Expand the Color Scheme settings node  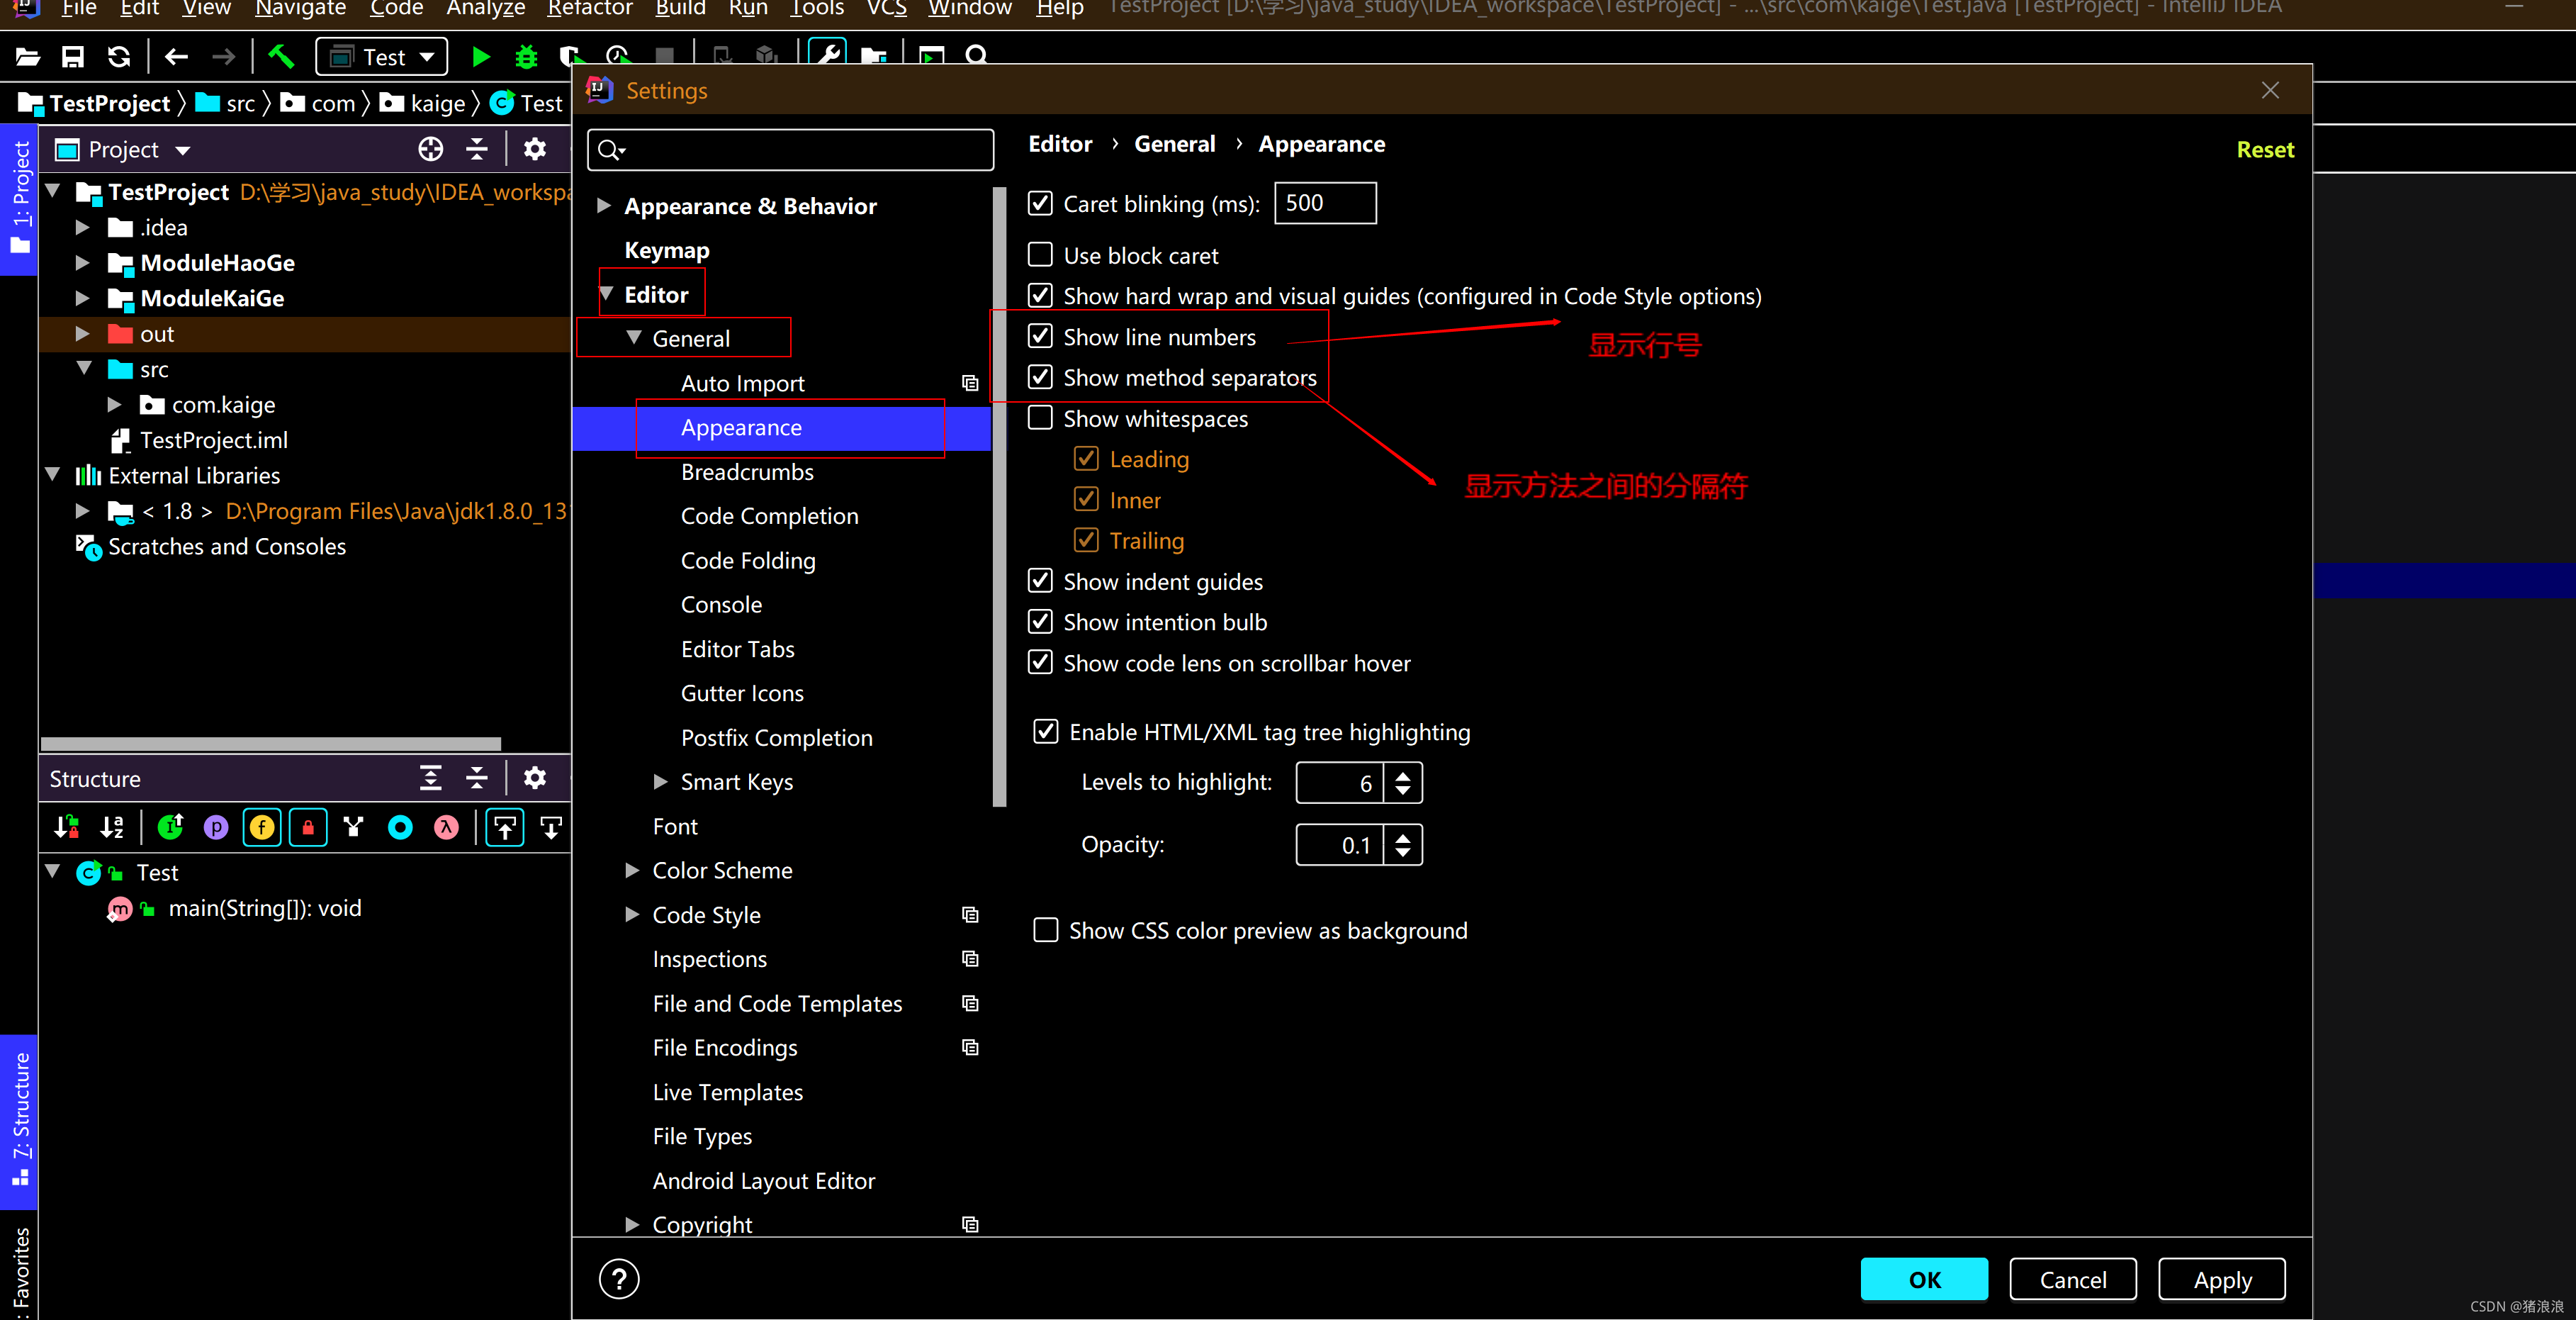tap(632, 870)
